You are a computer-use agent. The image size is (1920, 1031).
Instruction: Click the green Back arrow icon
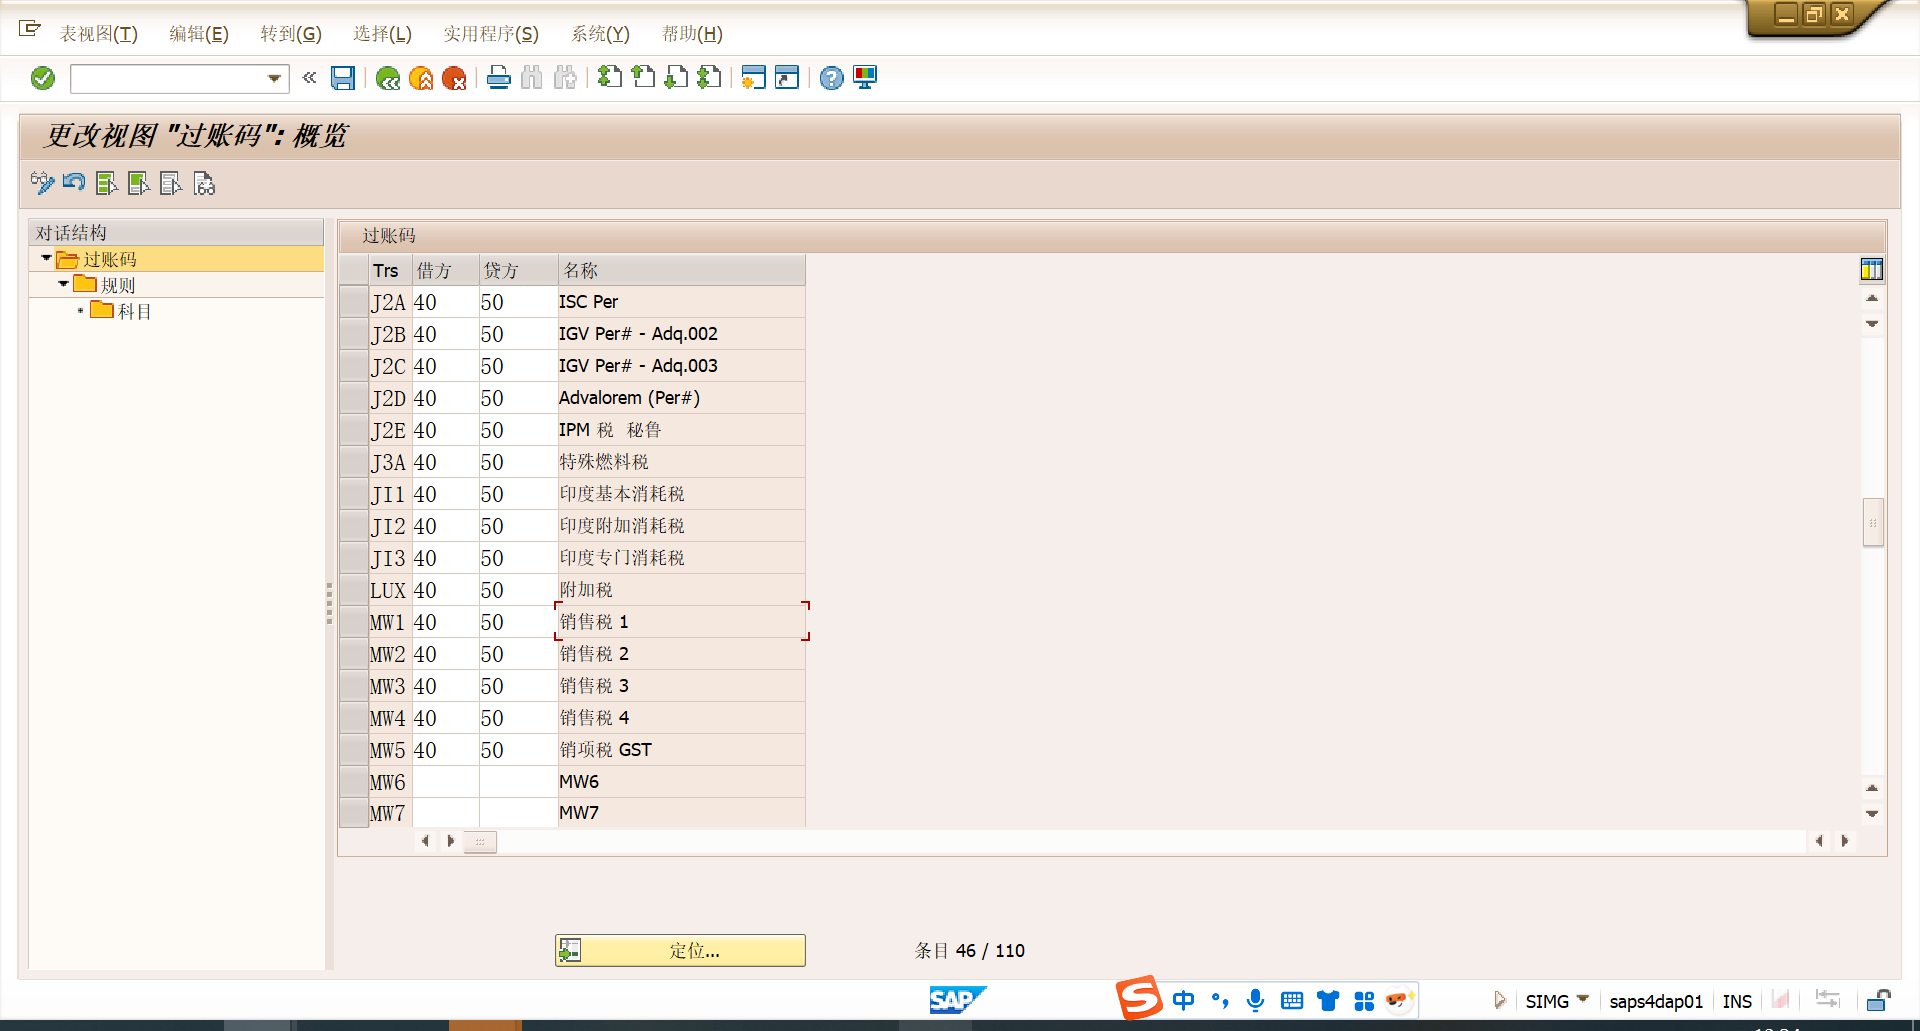388,78
